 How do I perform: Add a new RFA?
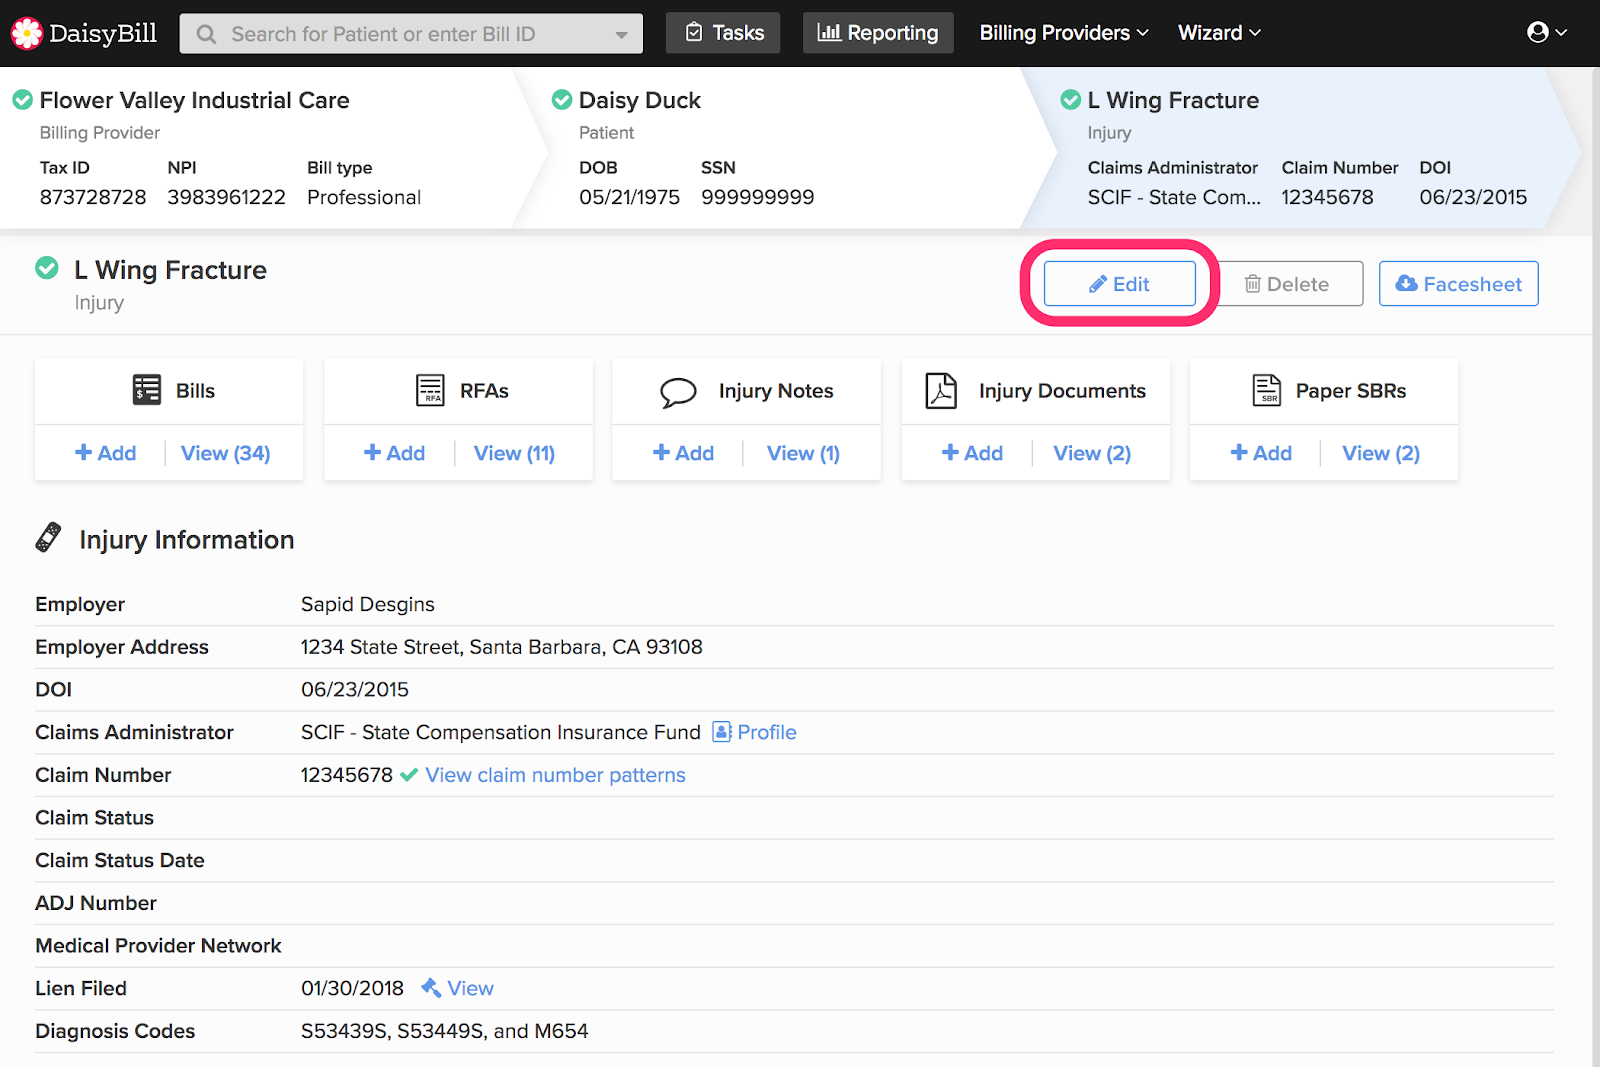[x=394, y=453]
